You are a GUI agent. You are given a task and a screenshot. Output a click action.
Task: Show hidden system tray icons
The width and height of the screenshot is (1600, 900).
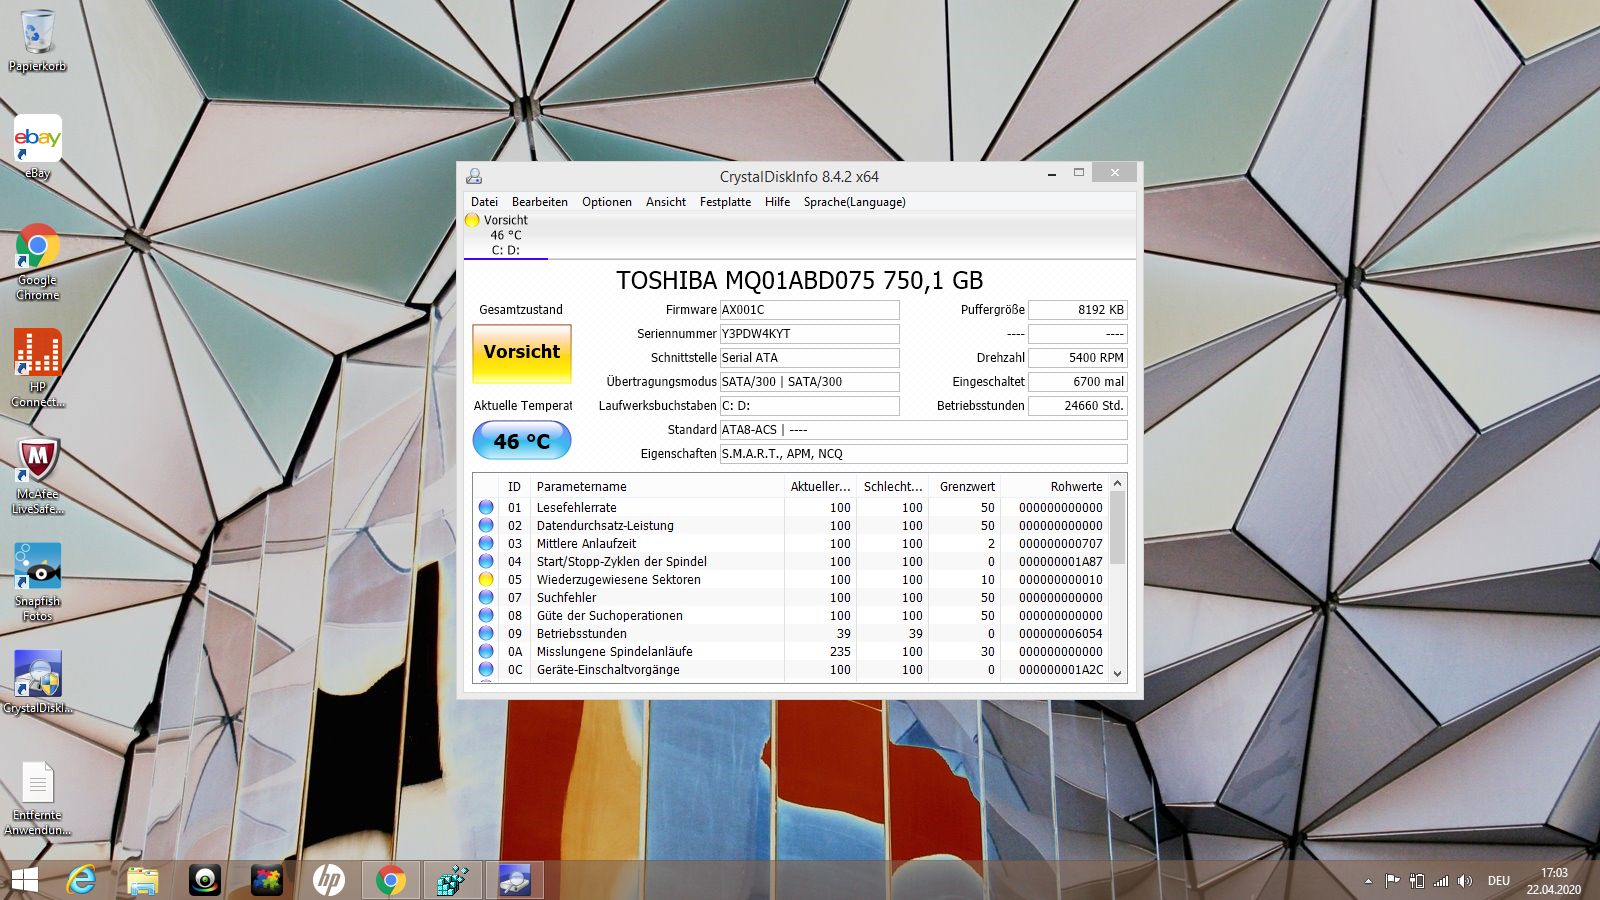click(x=1368, y=881)
